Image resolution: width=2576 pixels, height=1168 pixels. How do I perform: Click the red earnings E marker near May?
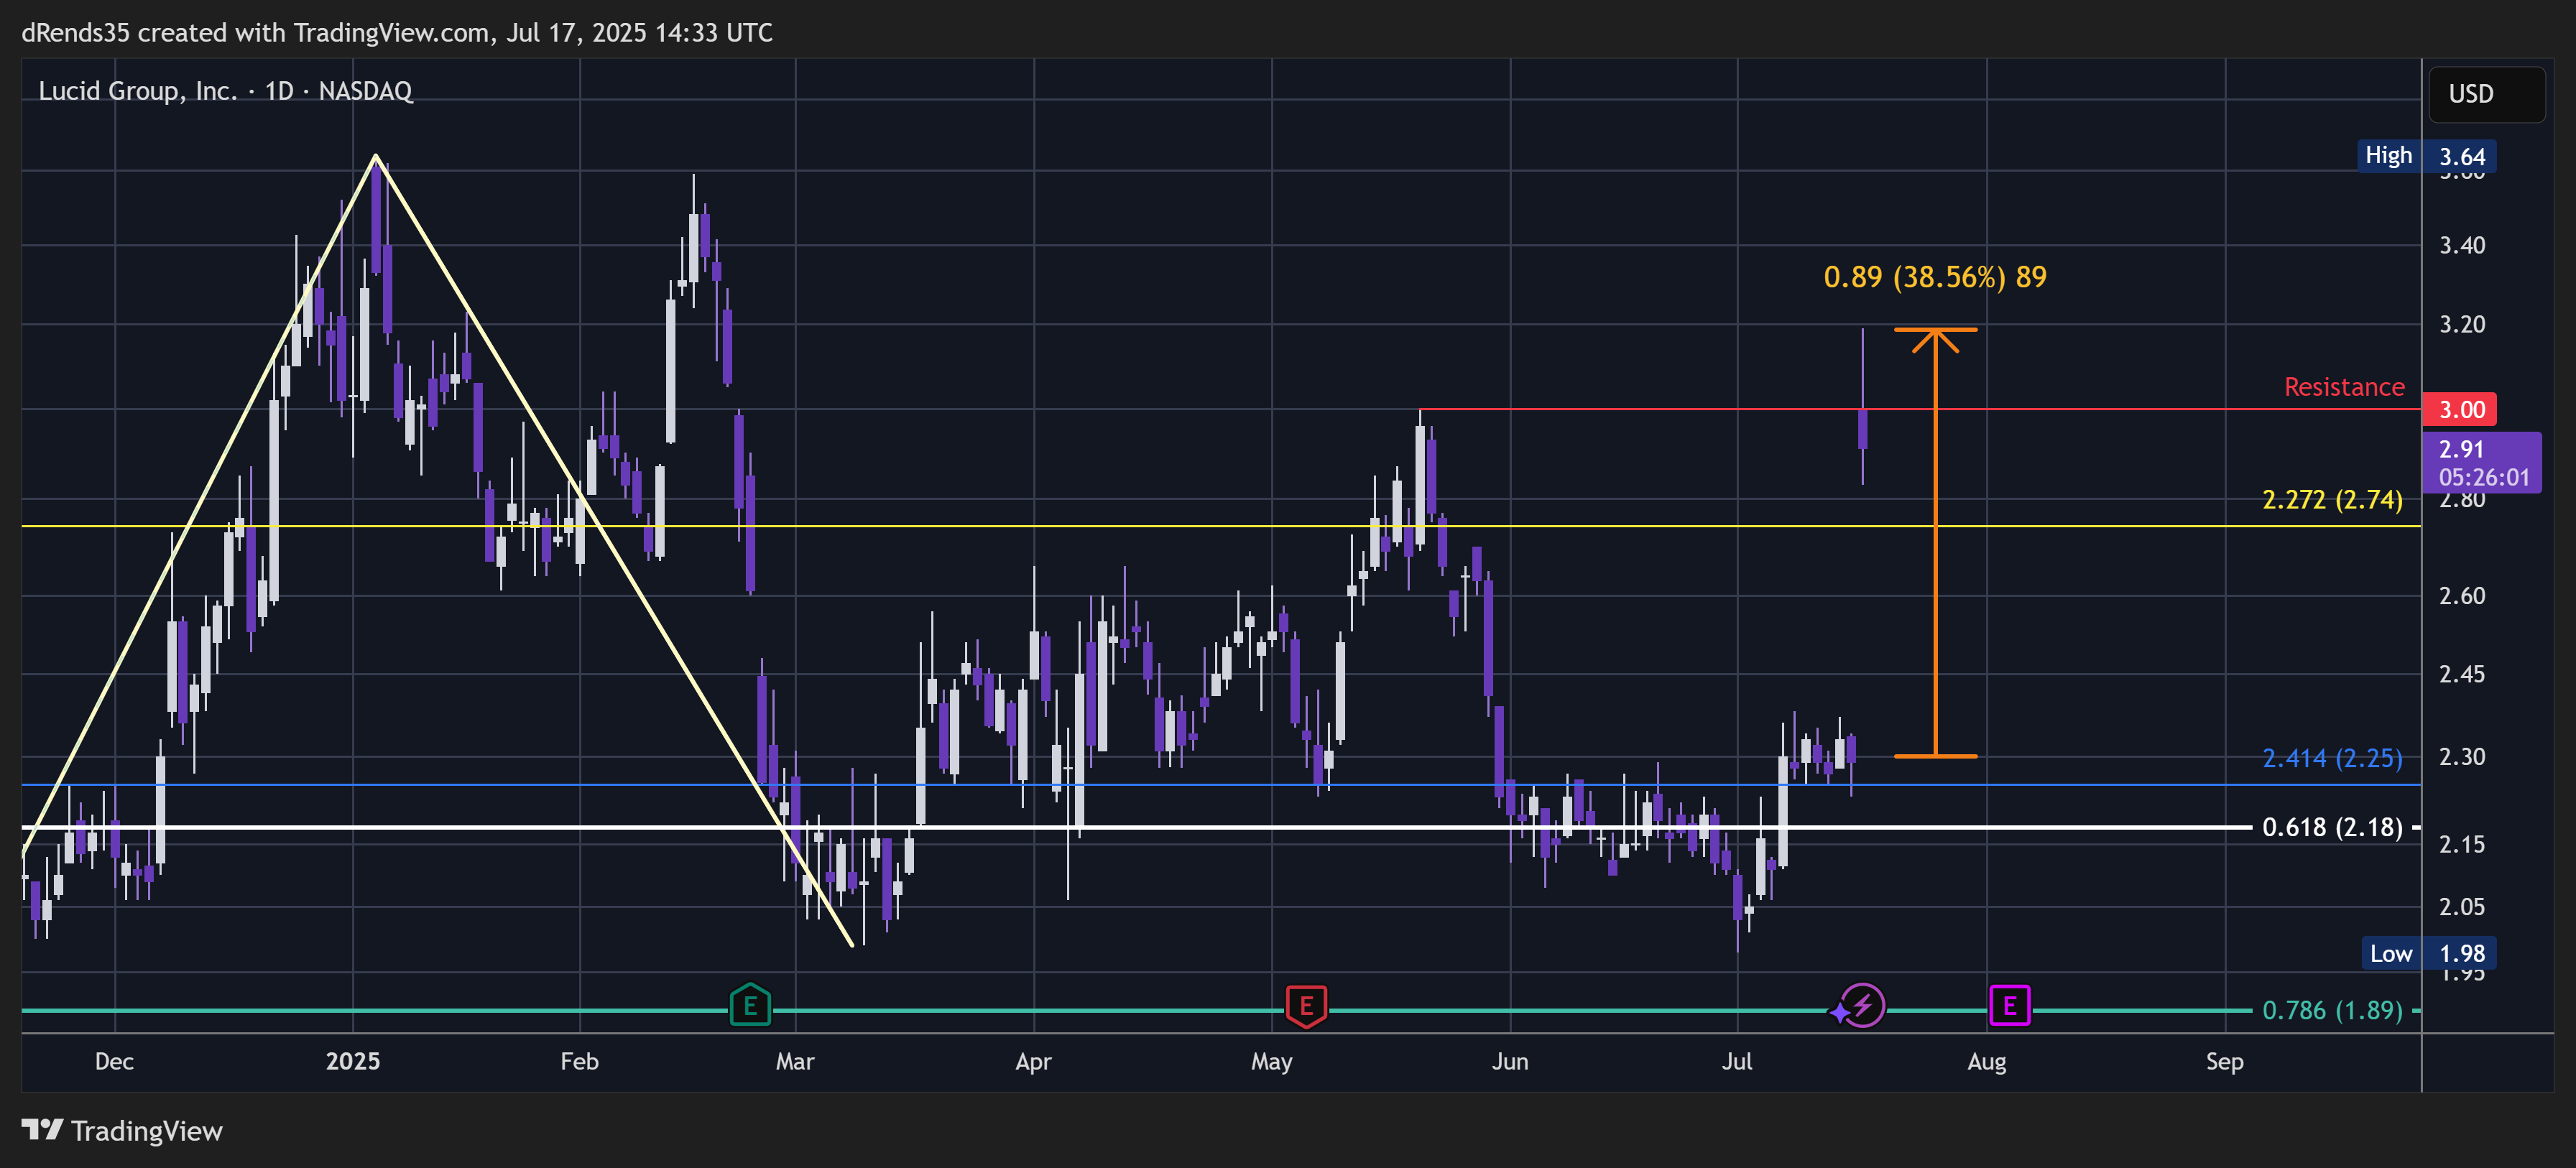1306,1006
